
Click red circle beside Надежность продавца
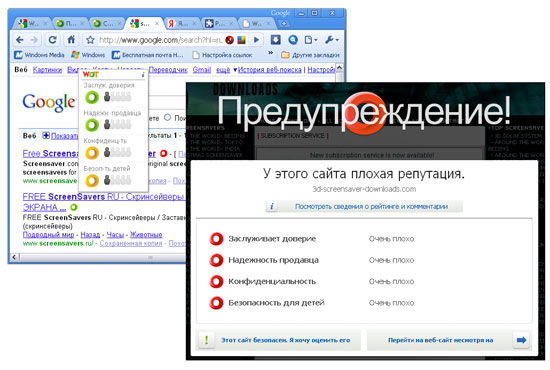pos(216,260)
